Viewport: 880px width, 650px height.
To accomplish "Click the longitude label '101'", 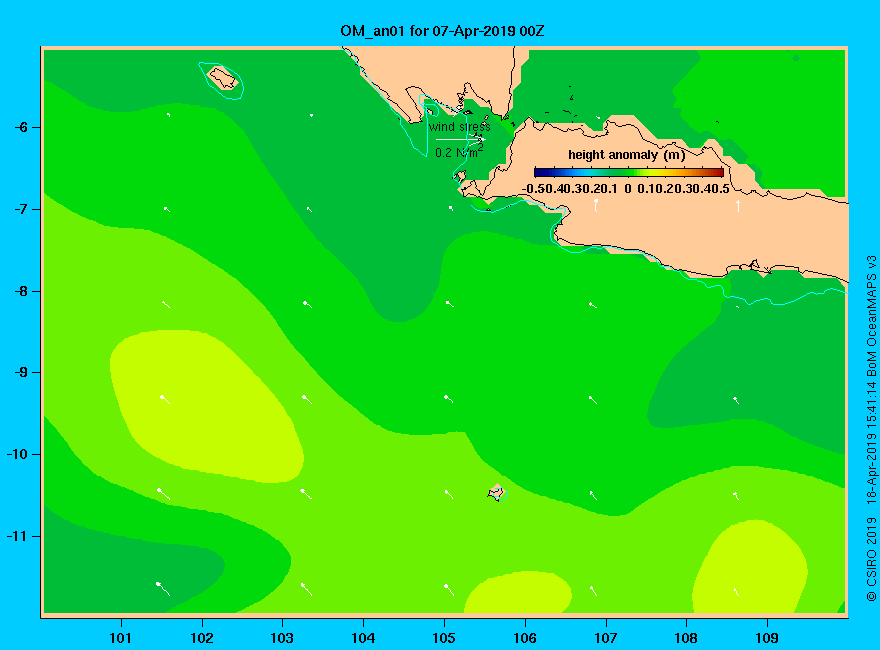I will pos(121,638).
